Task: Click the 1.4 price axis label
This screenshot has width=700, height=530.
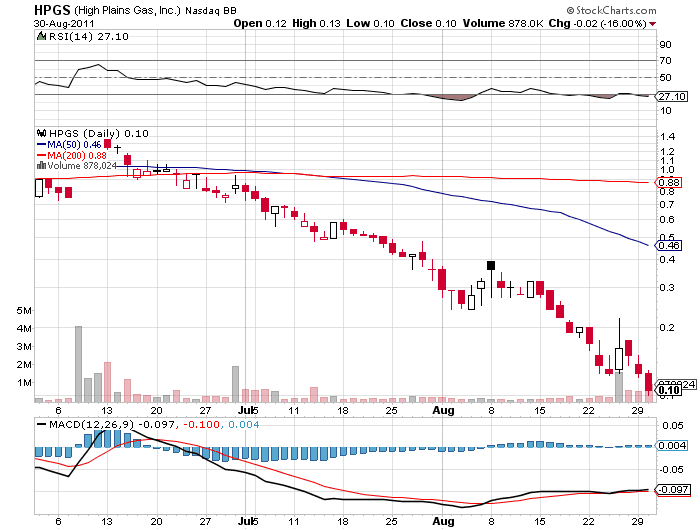Action: point(667,137)
